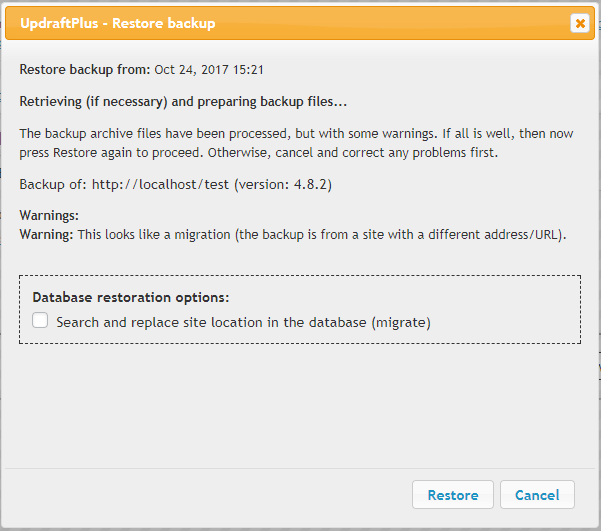
Task: Click the UpdraftPlus - Restore backup title
Action: coord(117,23)
